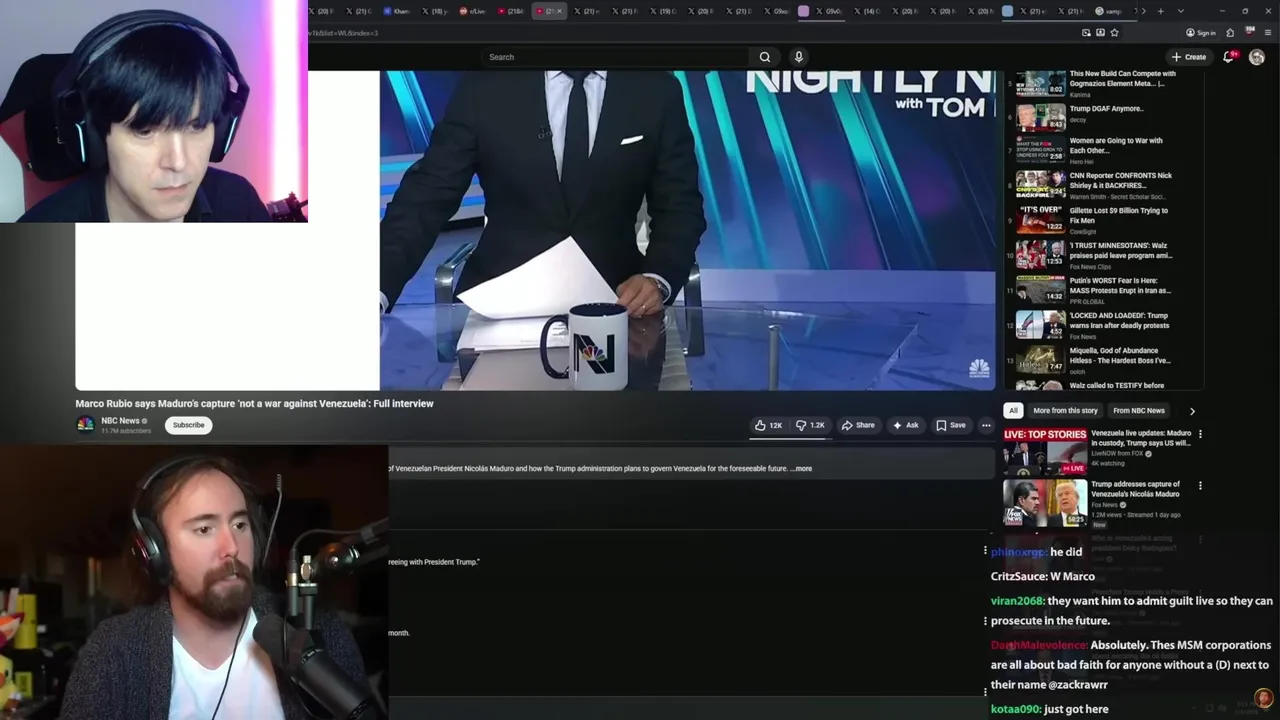Switch to the r/Live browser tab
The height and width of the screenshot is (720, 1280).
coord(474,11)
